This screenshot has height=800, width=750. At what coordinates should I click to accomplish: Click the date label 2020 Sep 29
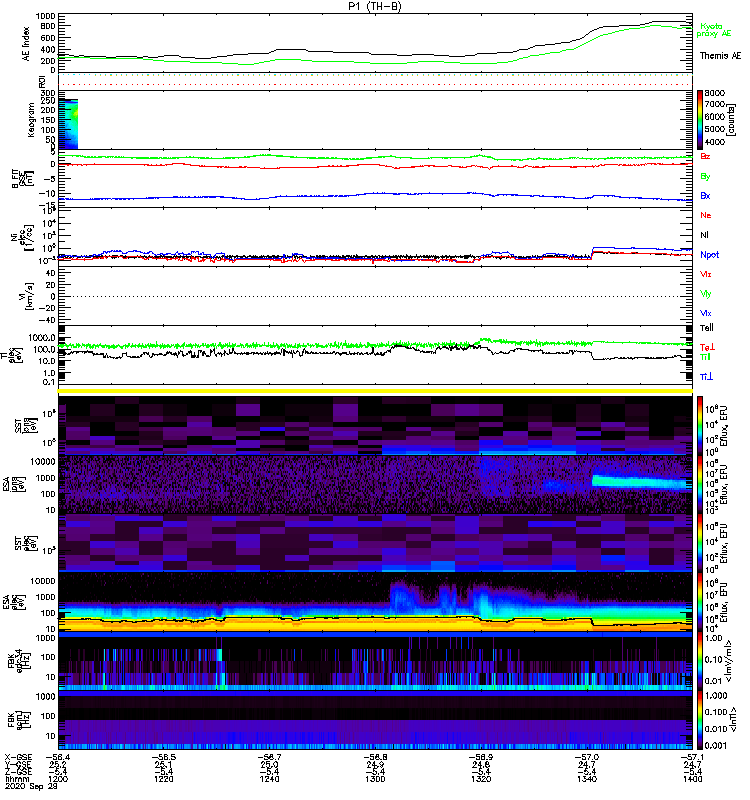click(x=31, y=787)
